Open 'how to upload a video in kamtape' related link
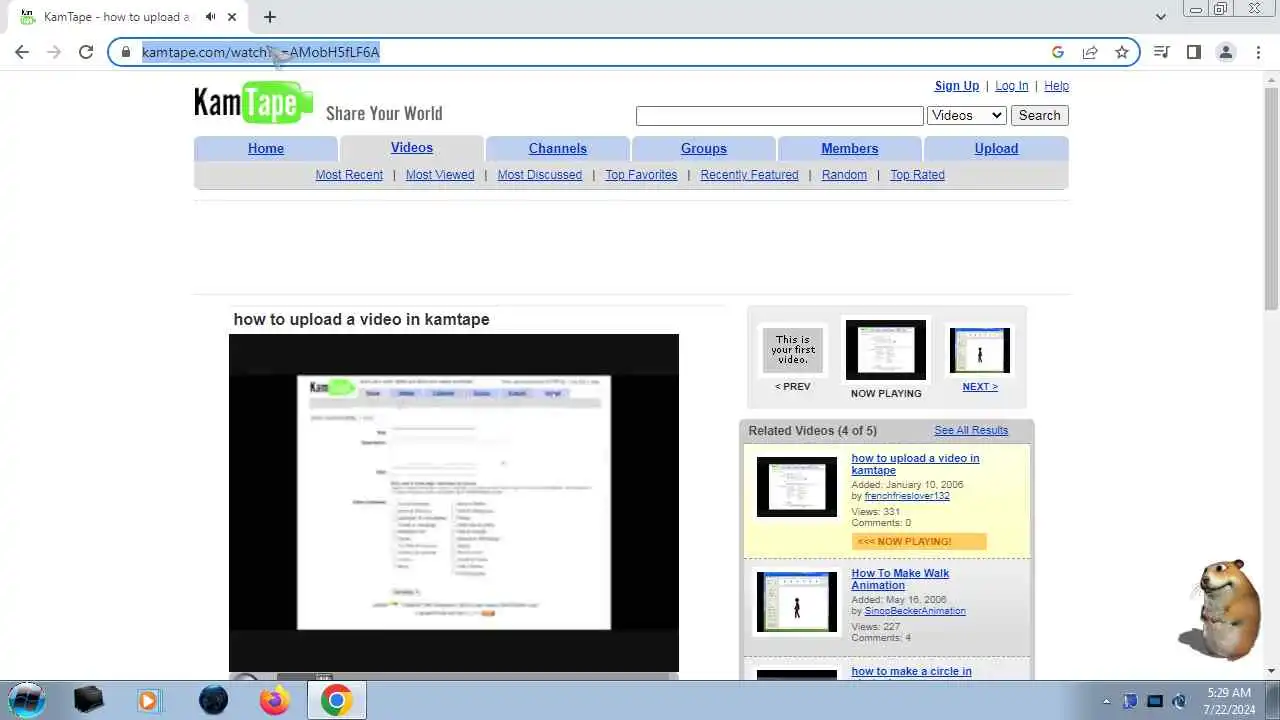The height and width of the screenshot is (720, 1280). click(x=915, y=464)
